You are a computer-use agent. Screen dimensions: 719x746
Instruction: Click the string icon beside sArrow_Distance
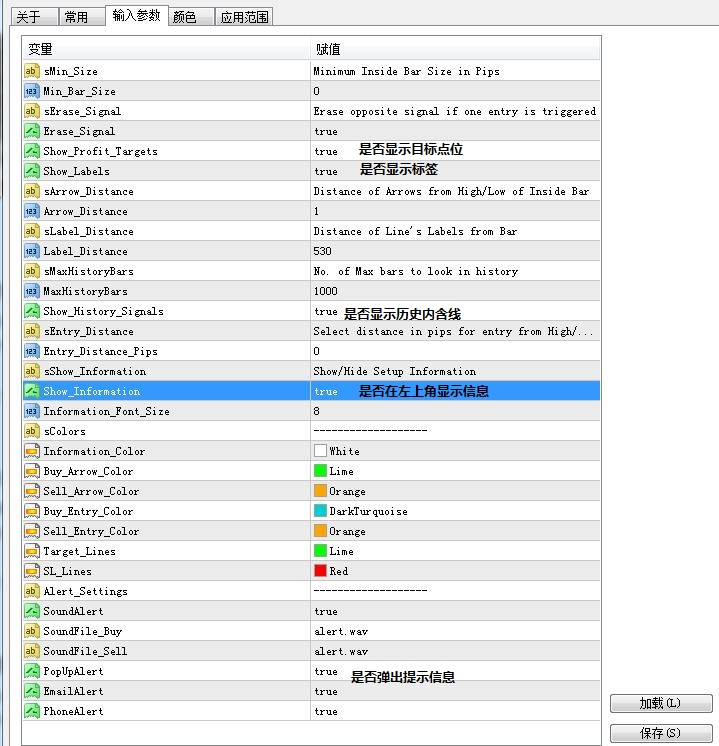[31, 191]
